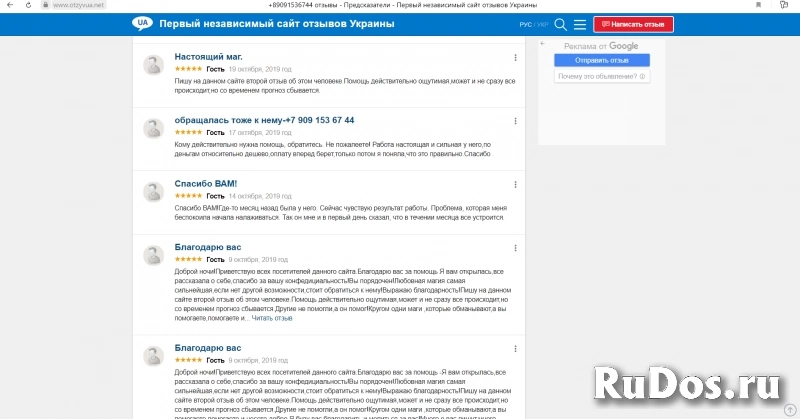Viewport: 800px width, 419px height.
Task: Click the avatar of 'Спасибо ВАМ!' review
Action: 154,193
